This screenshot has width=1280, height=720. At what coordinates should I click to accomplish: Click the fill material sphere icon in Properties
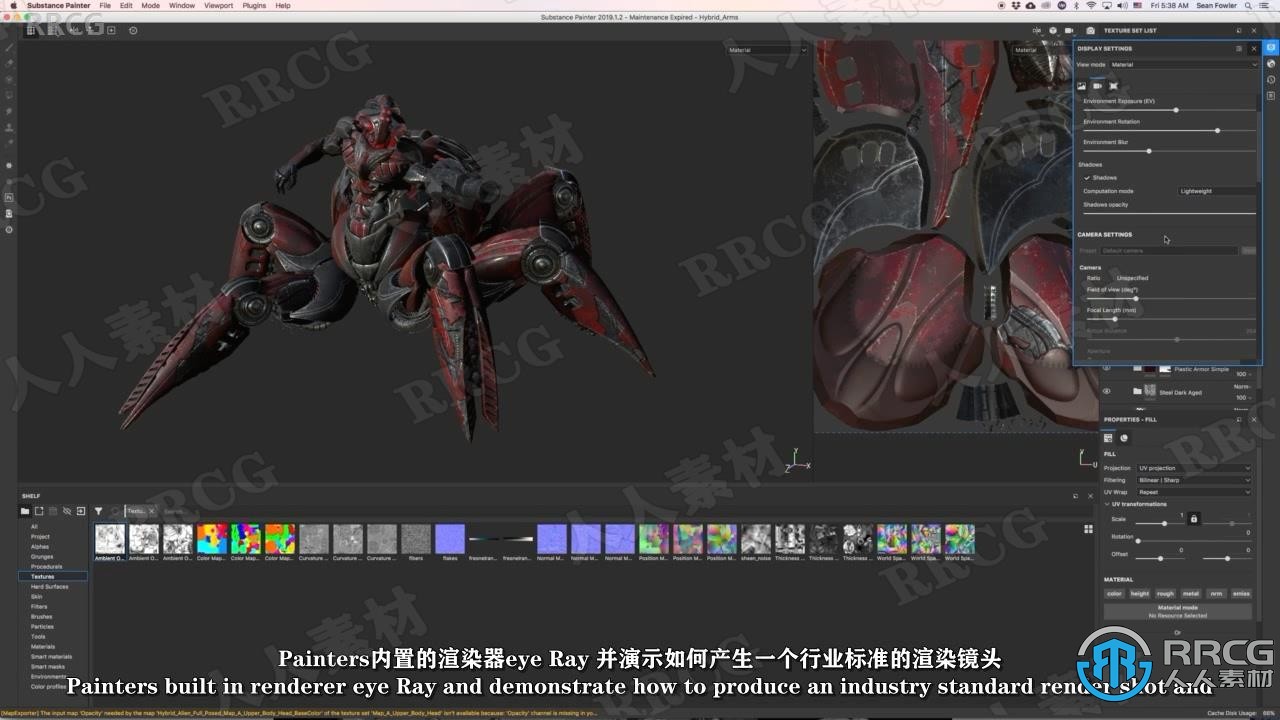click(1124, 438)
